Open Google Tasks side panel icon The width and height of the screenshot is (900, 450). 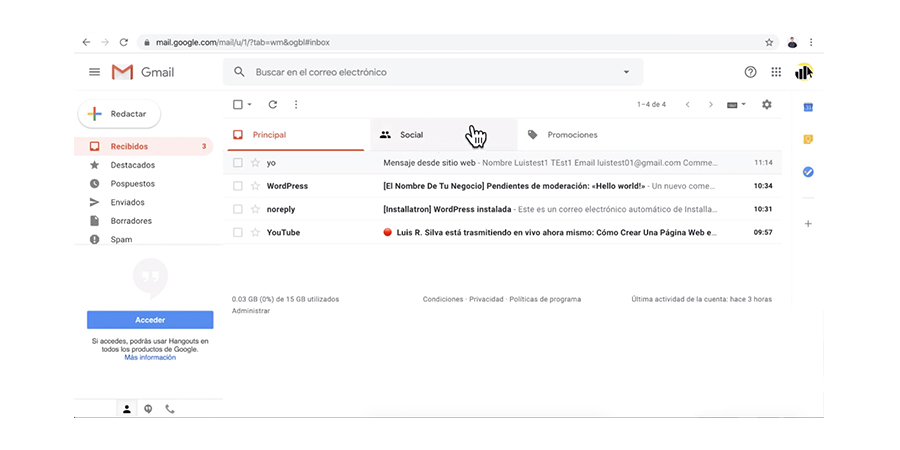(808, 172)
